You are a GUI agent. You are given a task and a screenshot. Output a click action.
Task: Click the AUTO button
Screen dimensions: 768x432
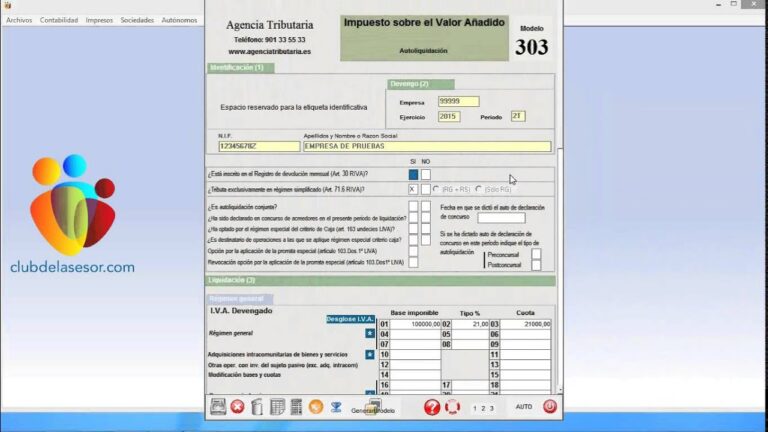[x=524, y=407]
